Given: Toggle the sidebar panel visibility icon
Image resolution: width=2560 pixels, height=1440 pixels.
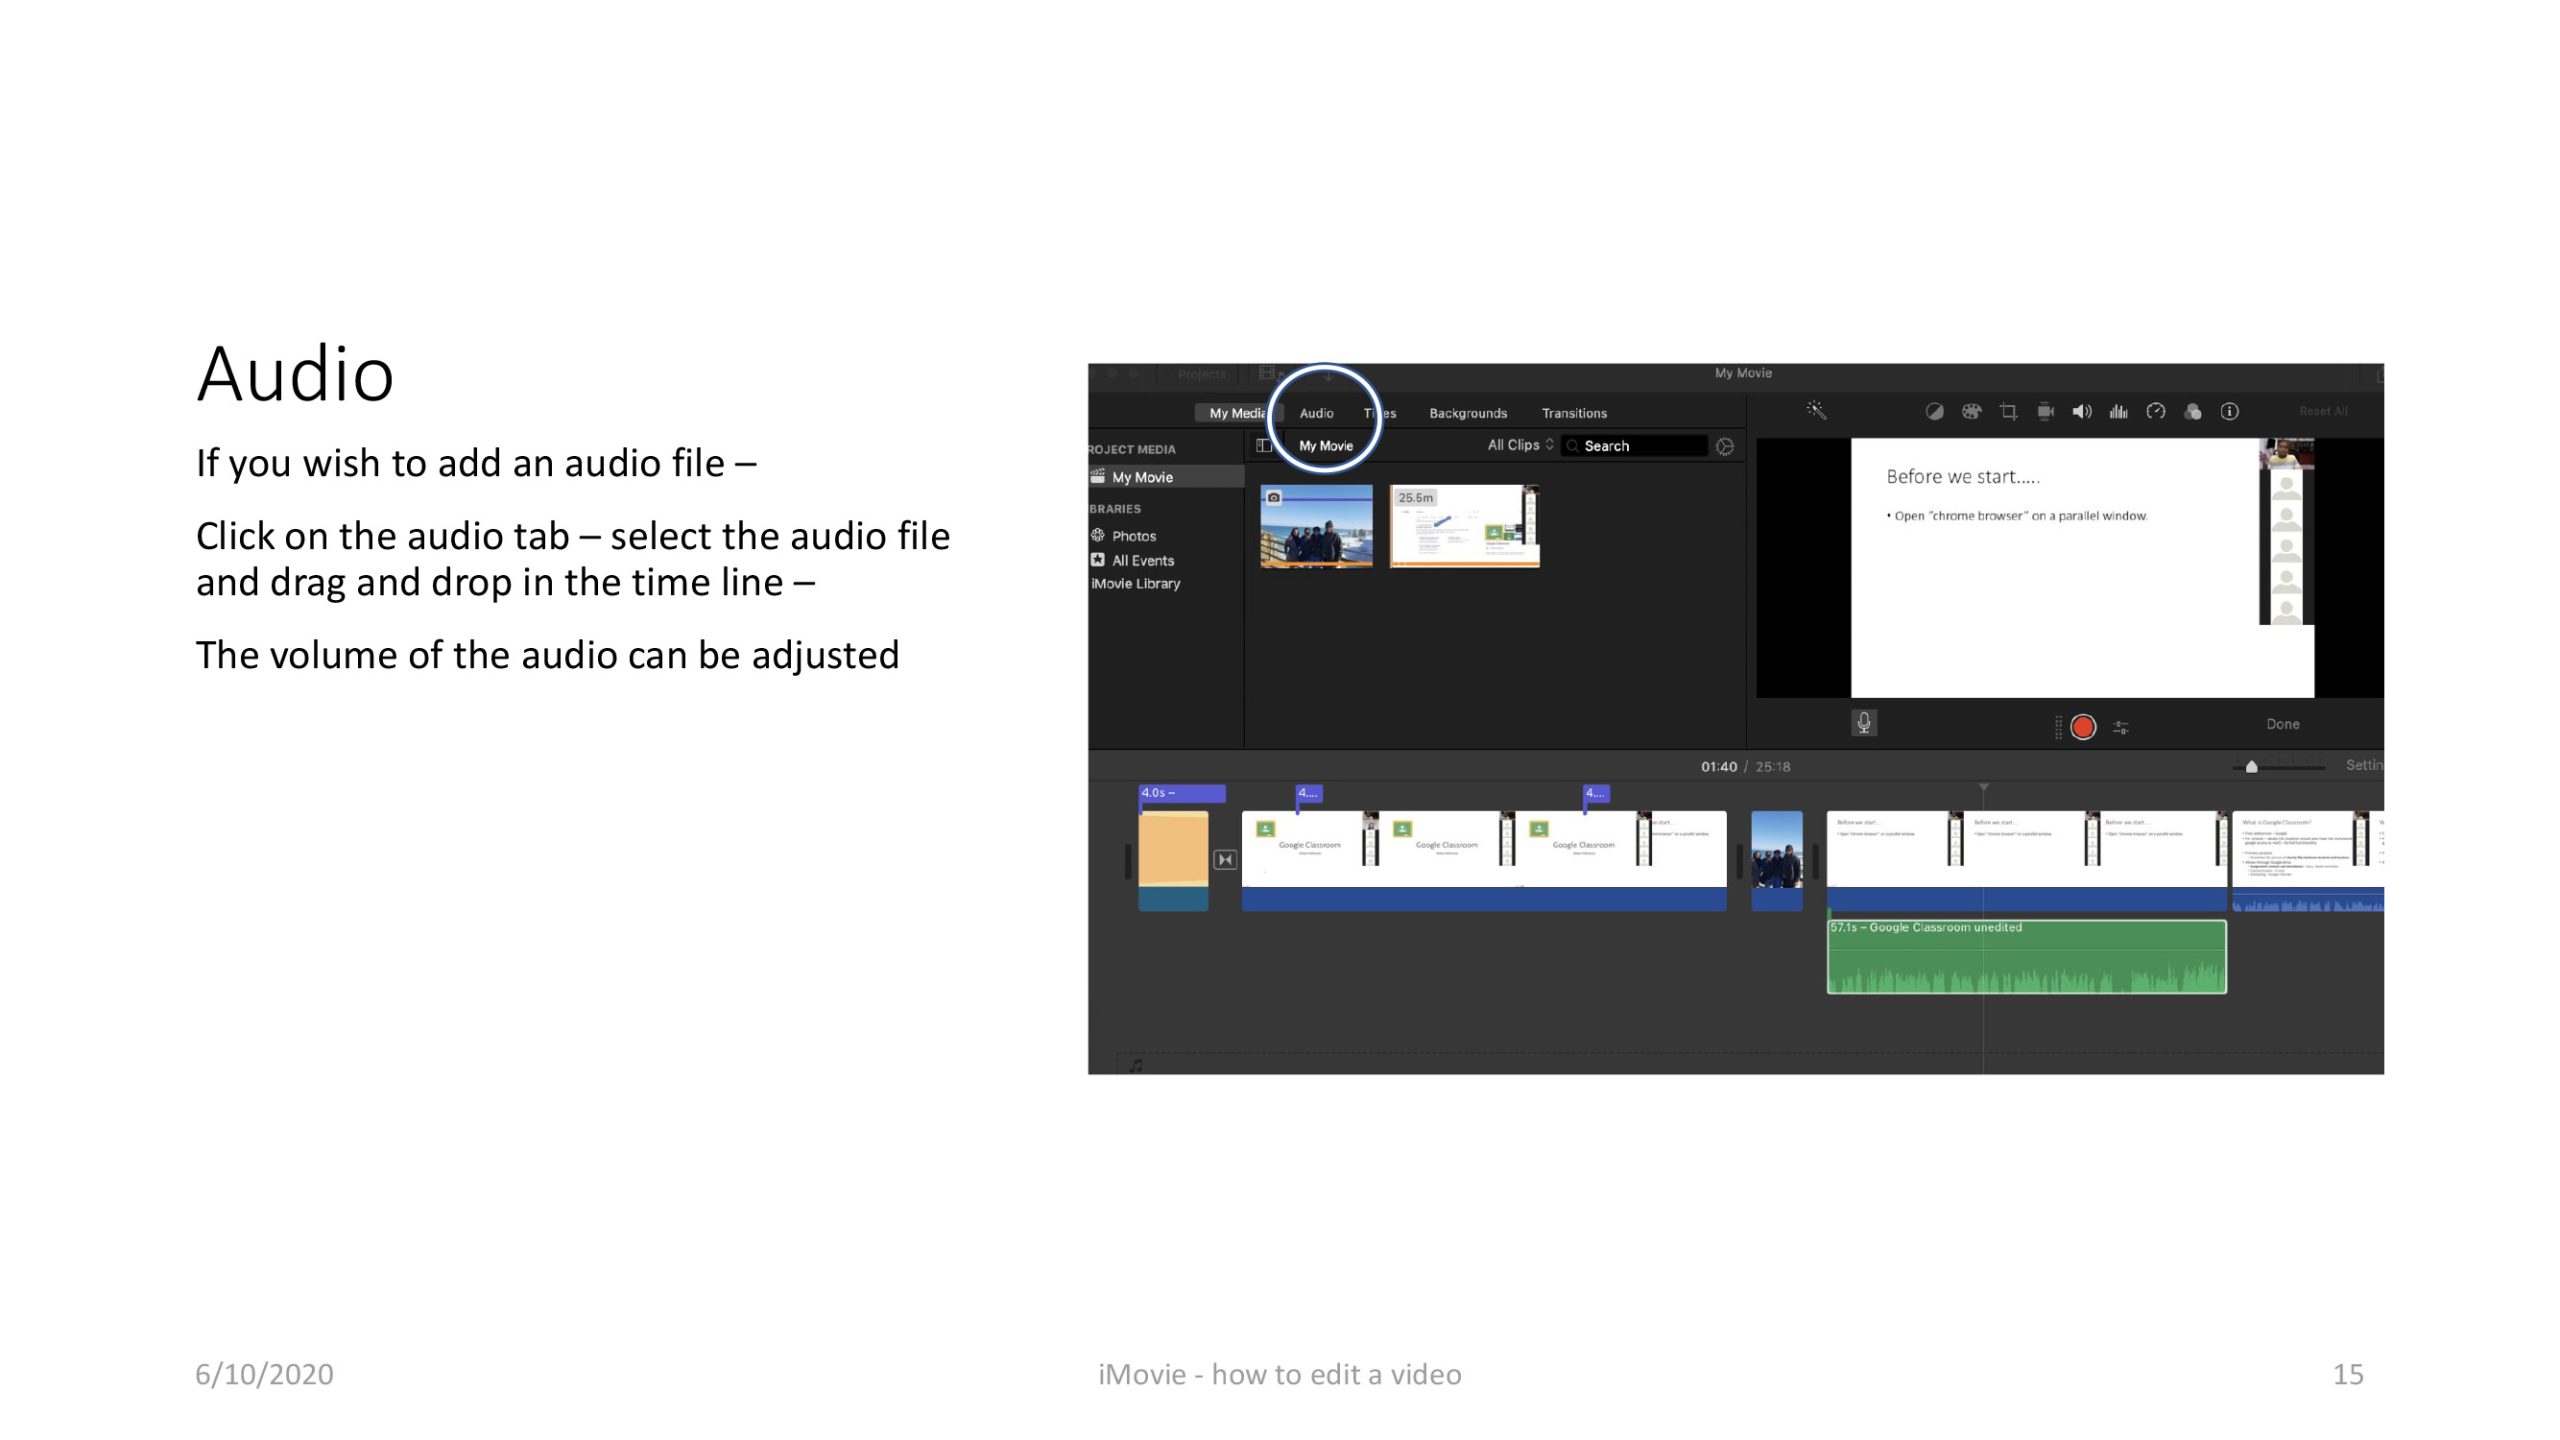Looking at the screenshot, I should [1264, 446].
